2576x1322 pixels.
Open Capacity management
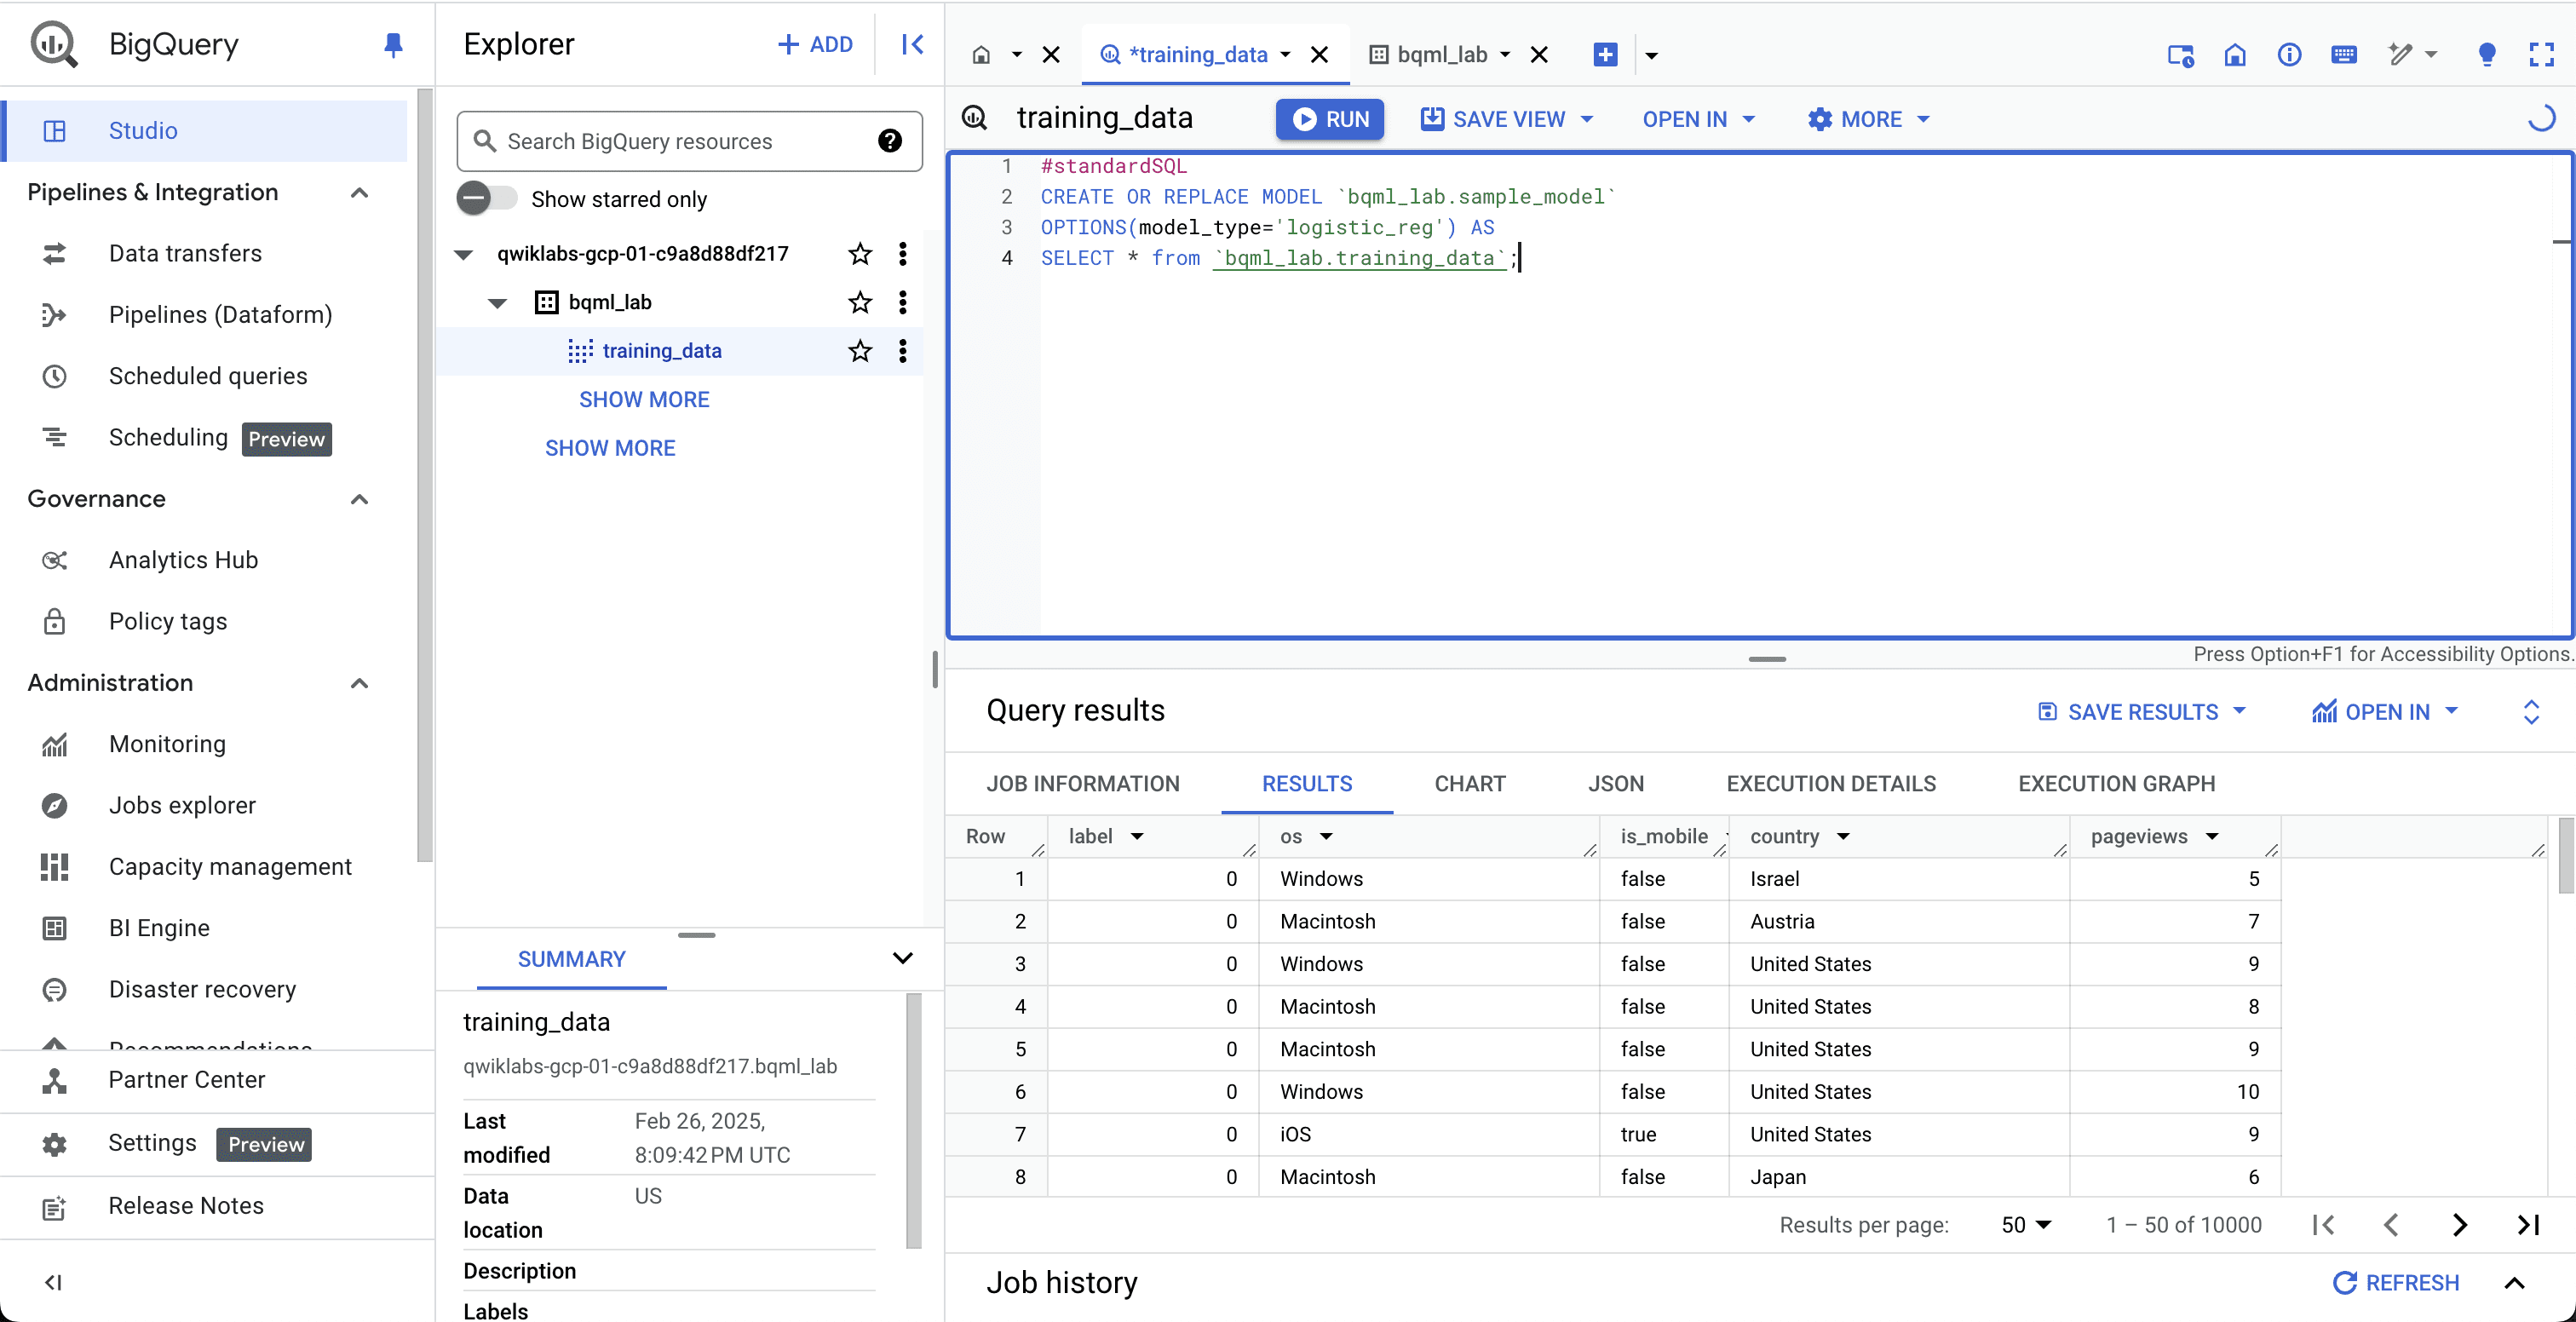230,867
